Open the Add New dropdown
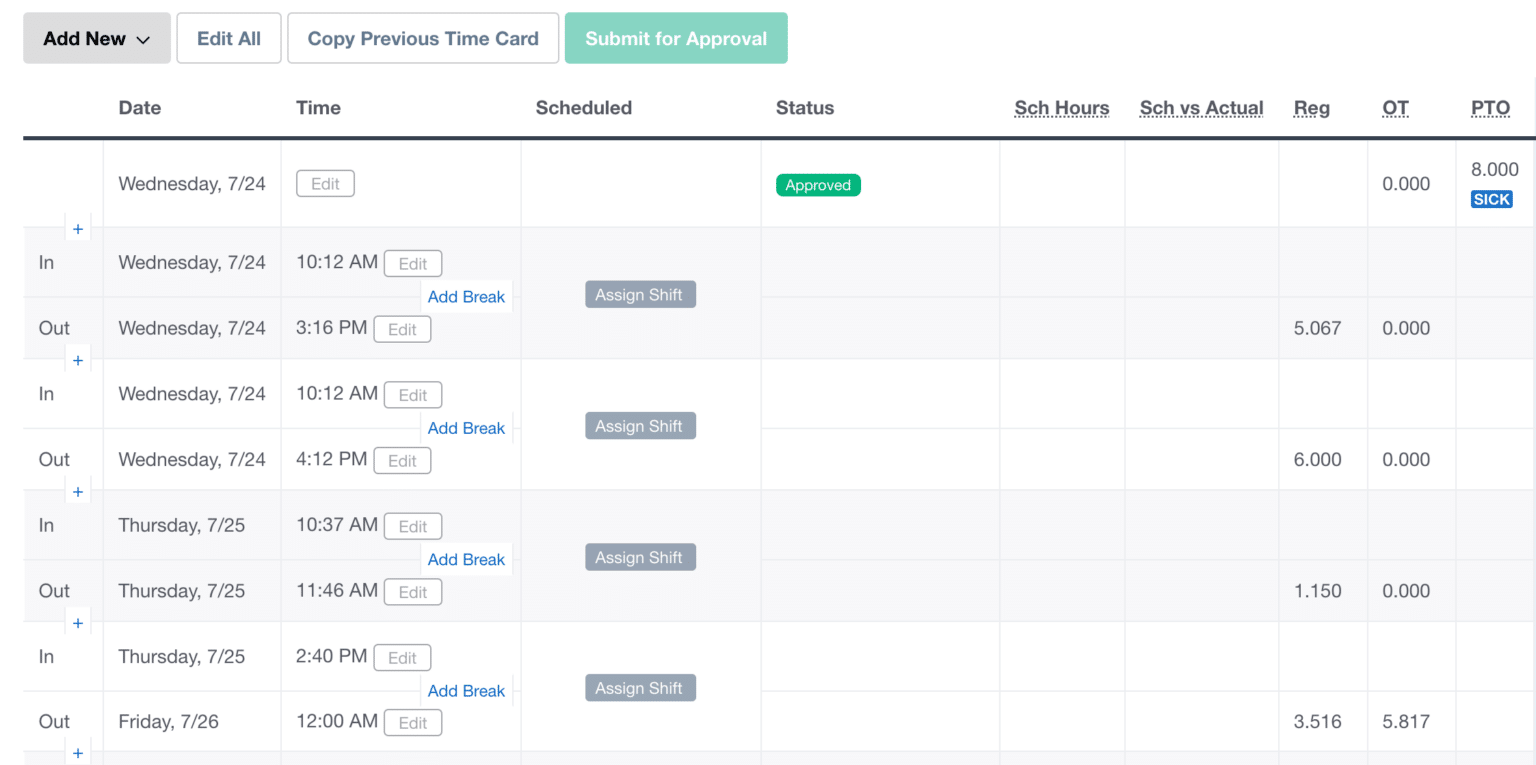This screenshot has width=1536, height=765. [x=97, y=39]
